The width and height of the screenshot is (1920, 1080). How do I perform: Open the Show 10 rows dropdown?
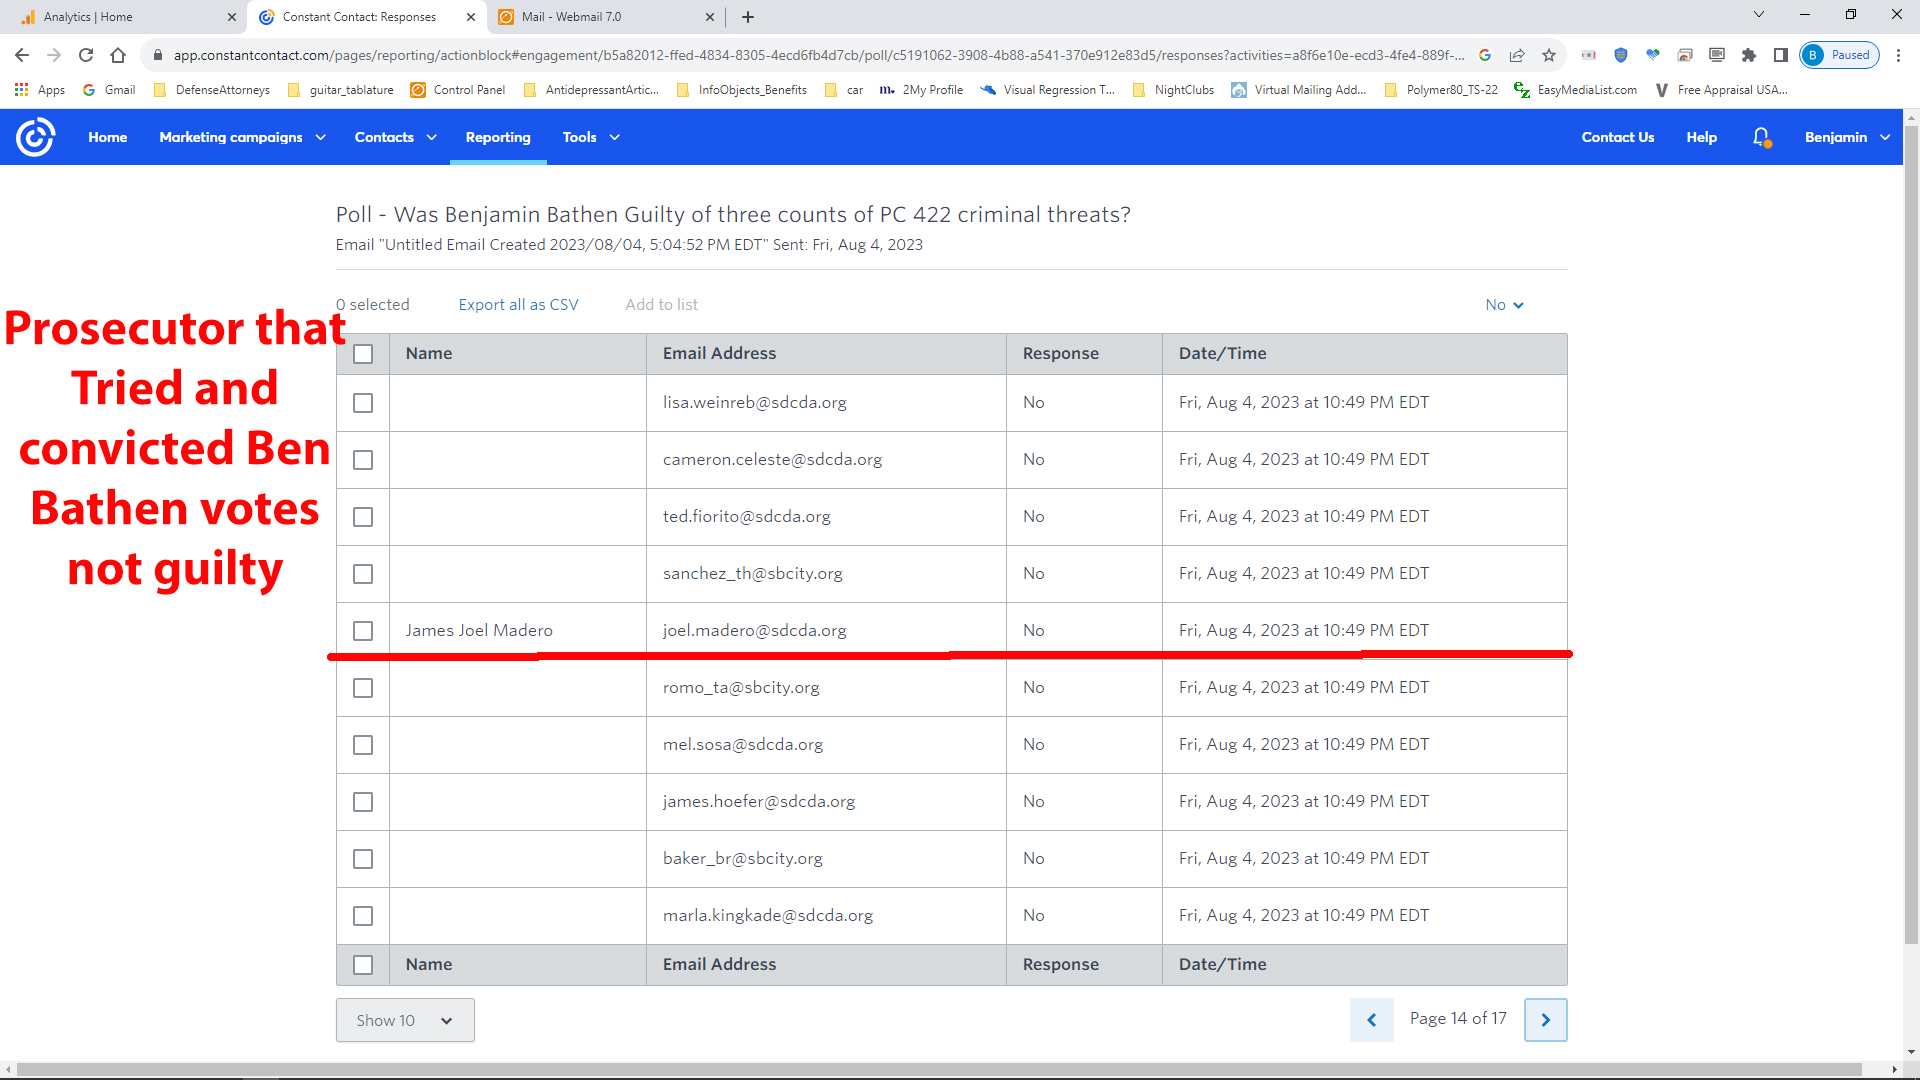(405, 1020)
